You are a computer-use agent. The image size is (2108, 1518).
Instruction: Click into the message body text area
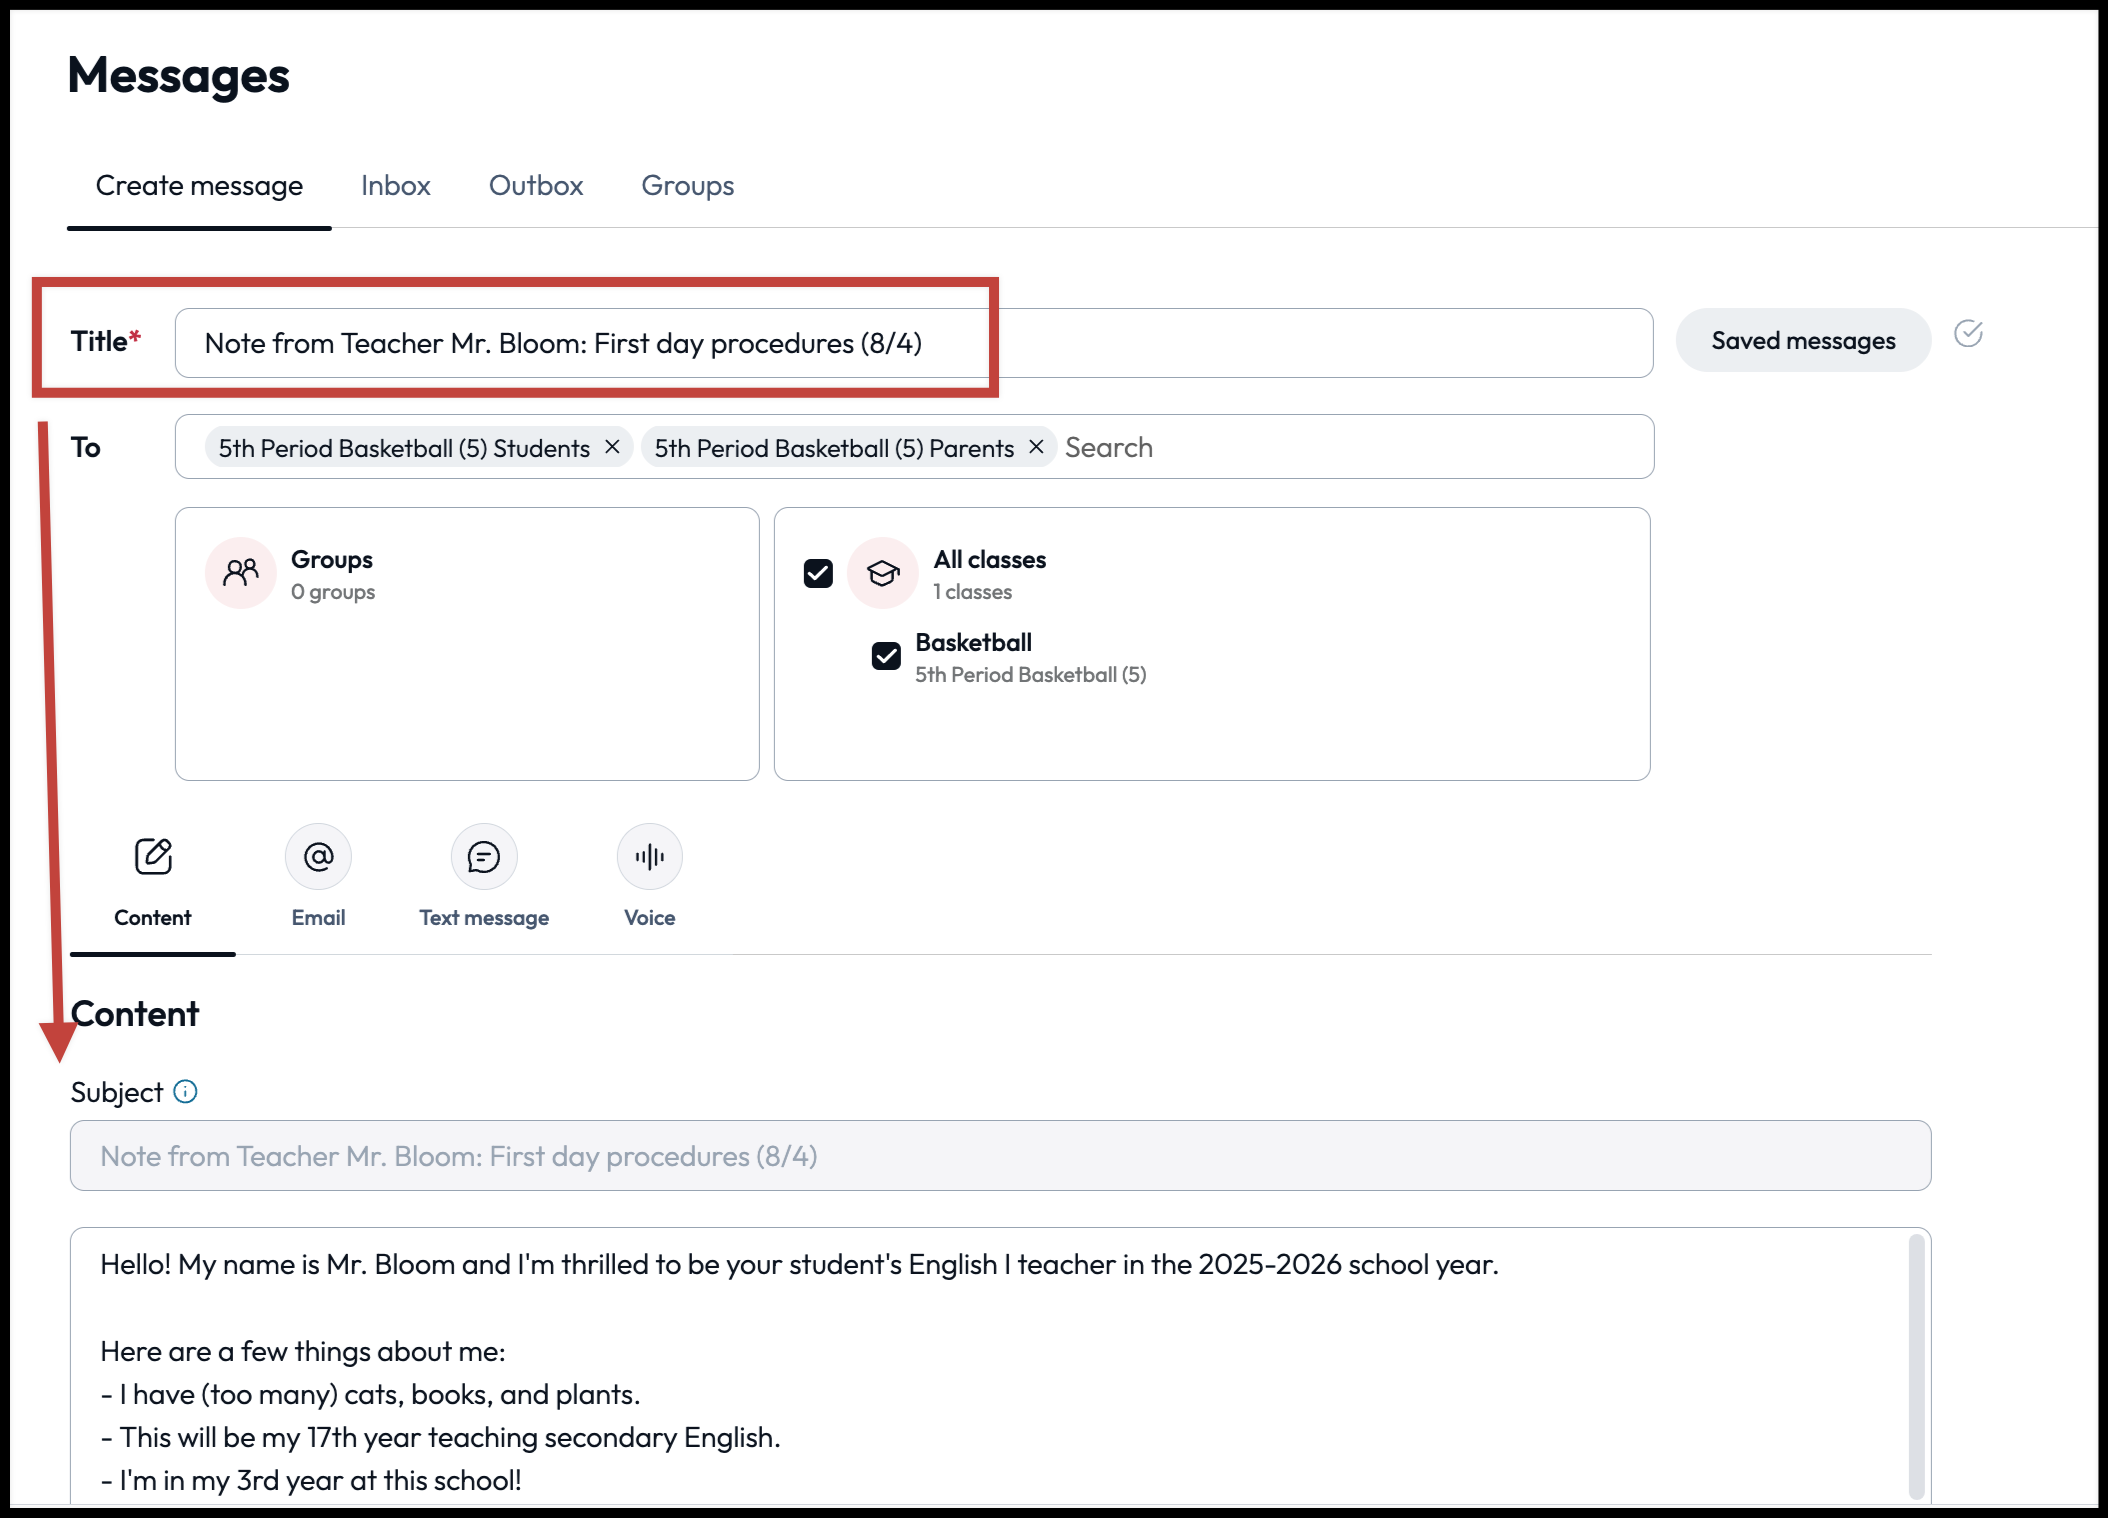pos(1000,1400)
